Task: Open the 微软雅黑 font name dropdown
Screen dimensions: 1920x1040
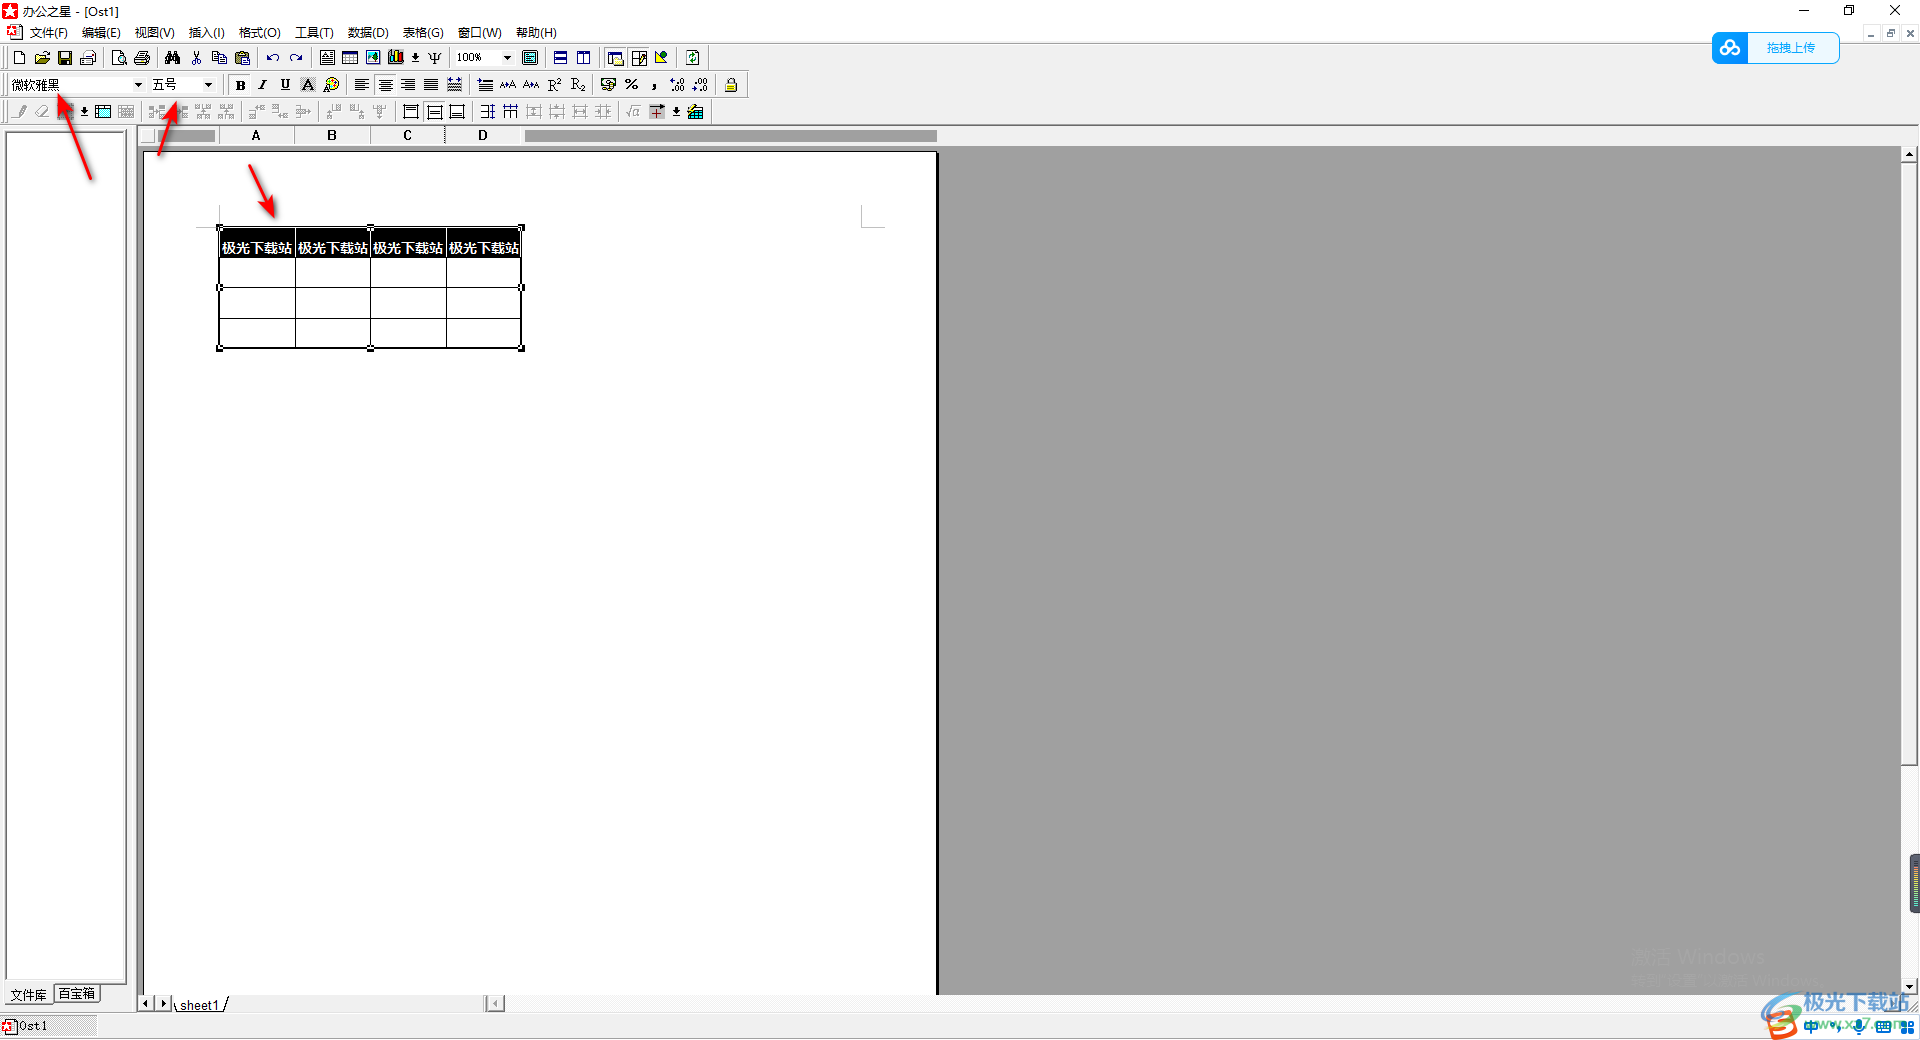Action: [138, 85]
